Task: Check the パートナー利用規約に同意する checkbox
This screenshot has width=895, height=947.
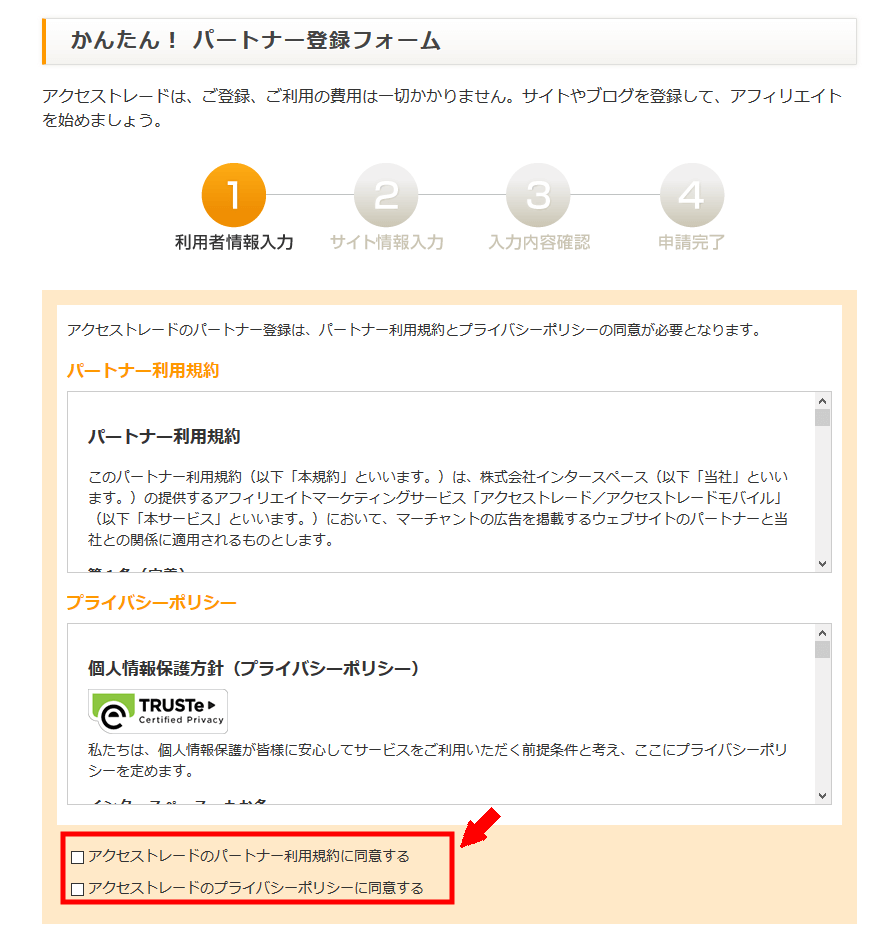Action: coord(77,857)
